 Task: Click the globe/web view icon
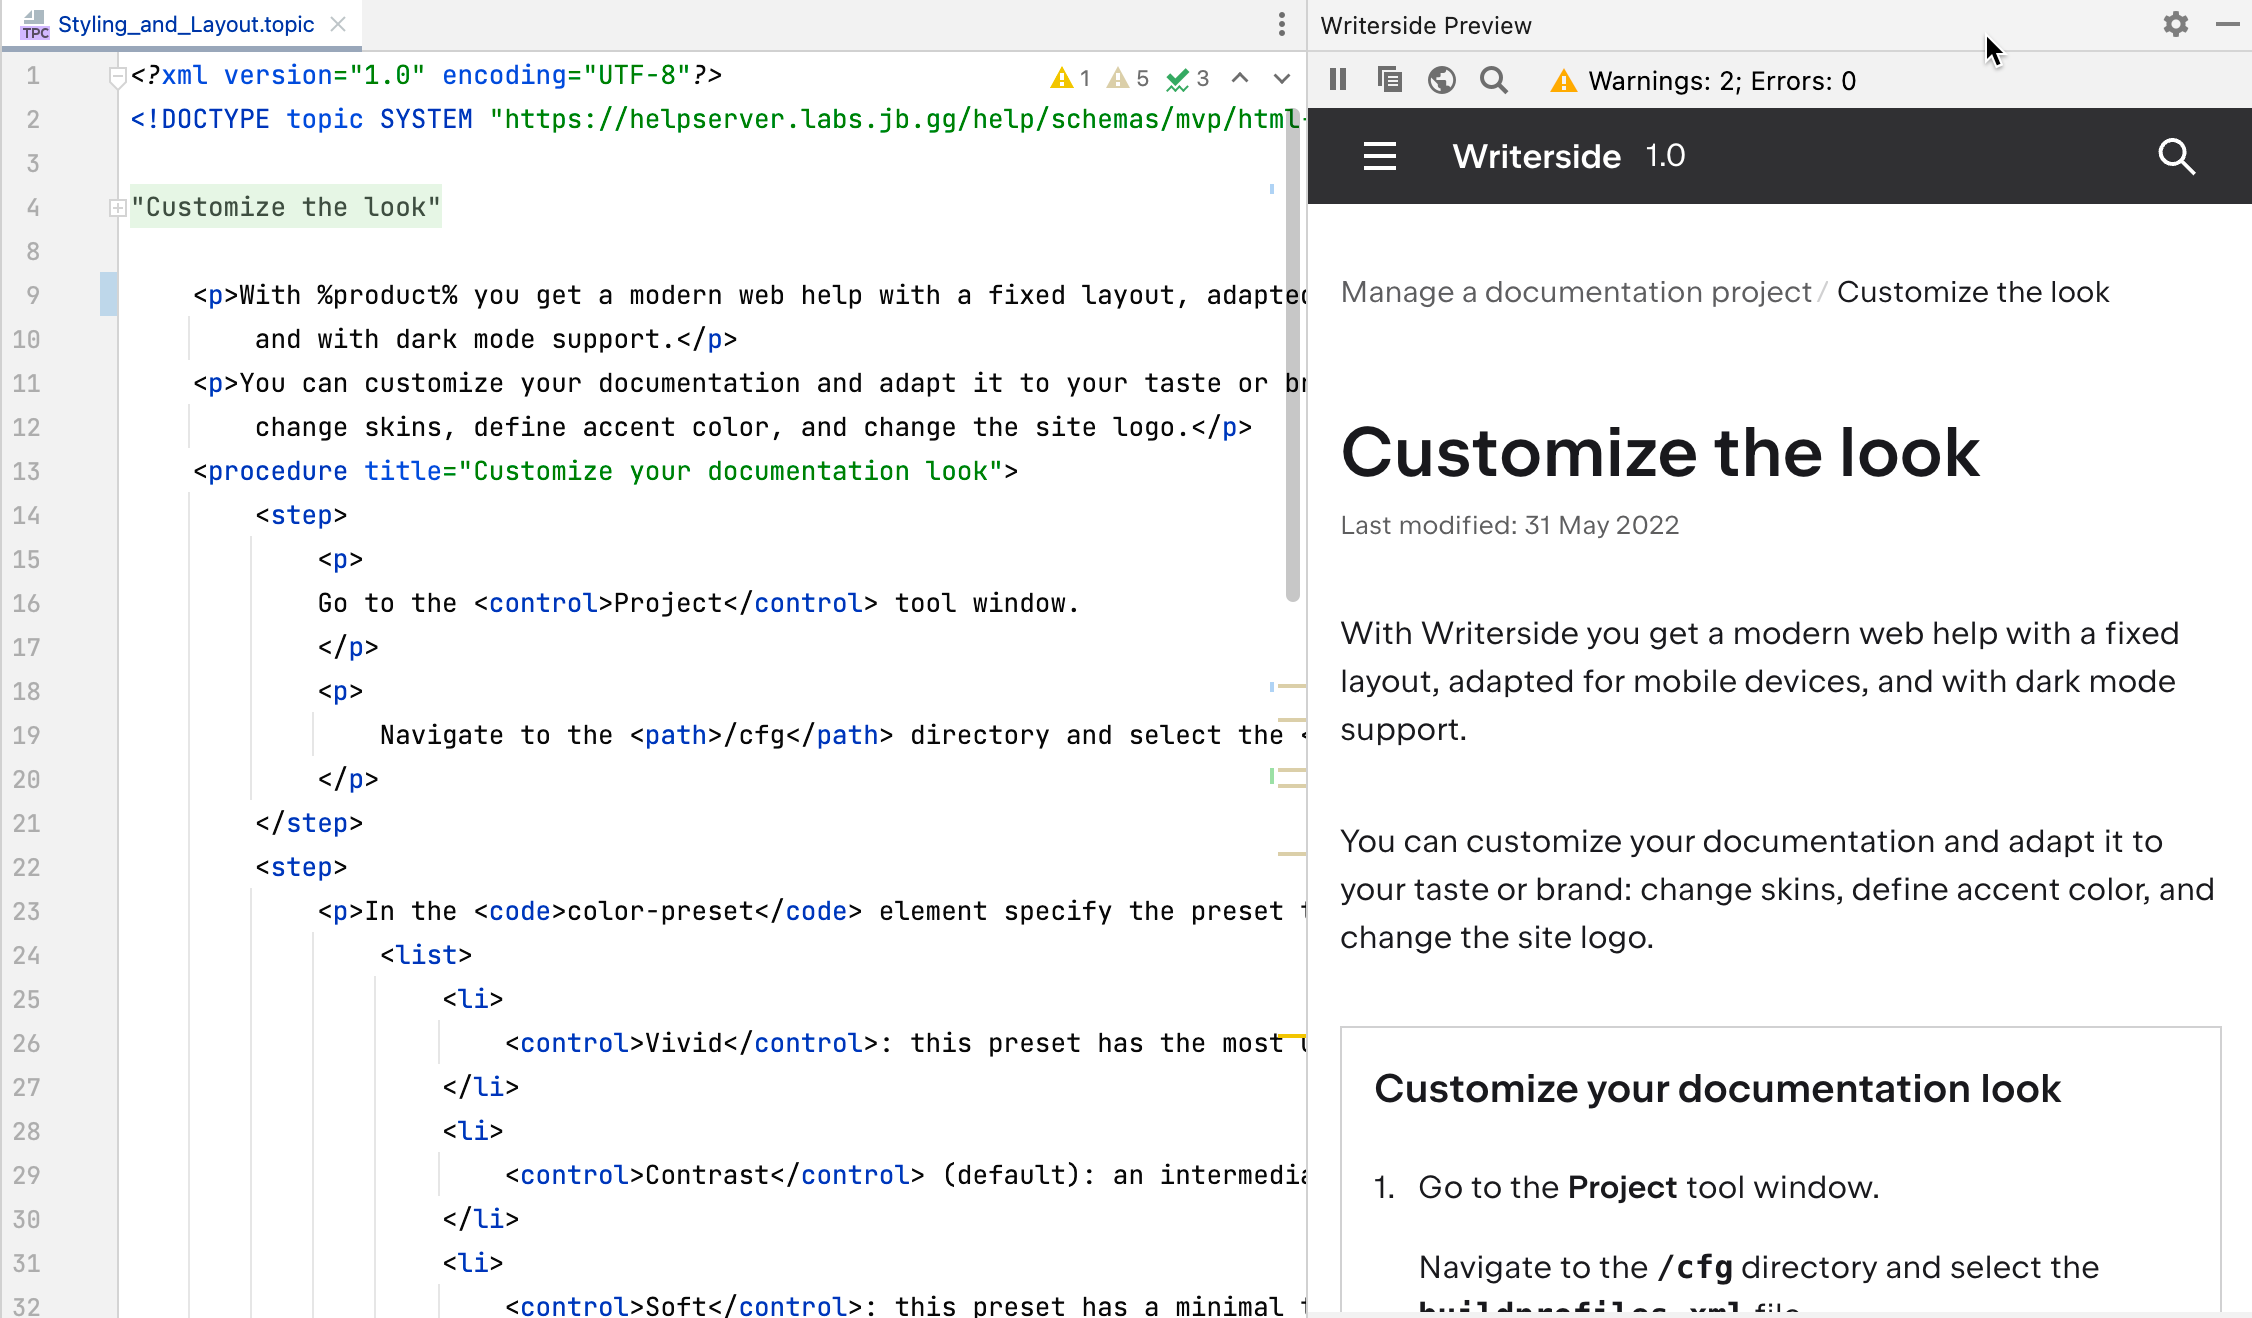1441,82
